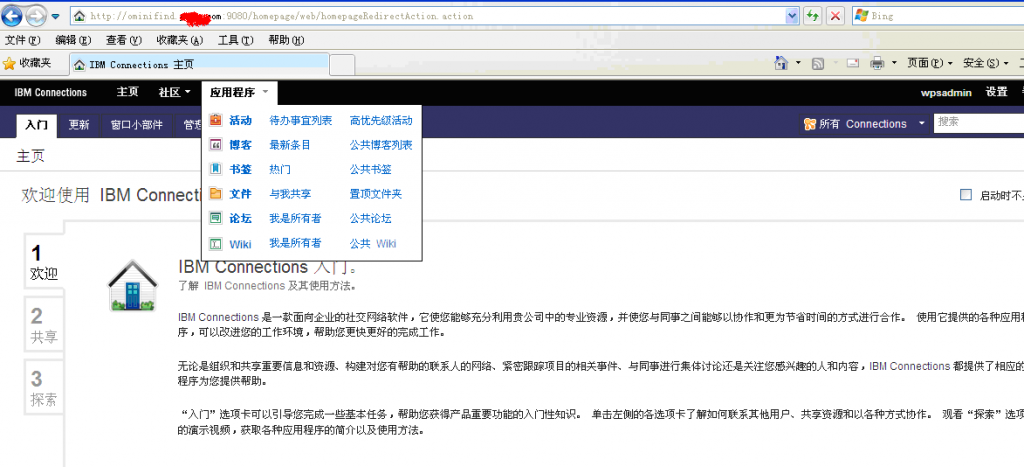Open 论坛 from the applications menu
1024x467 pixels.
pyautogui.click(x=240, y=219)
